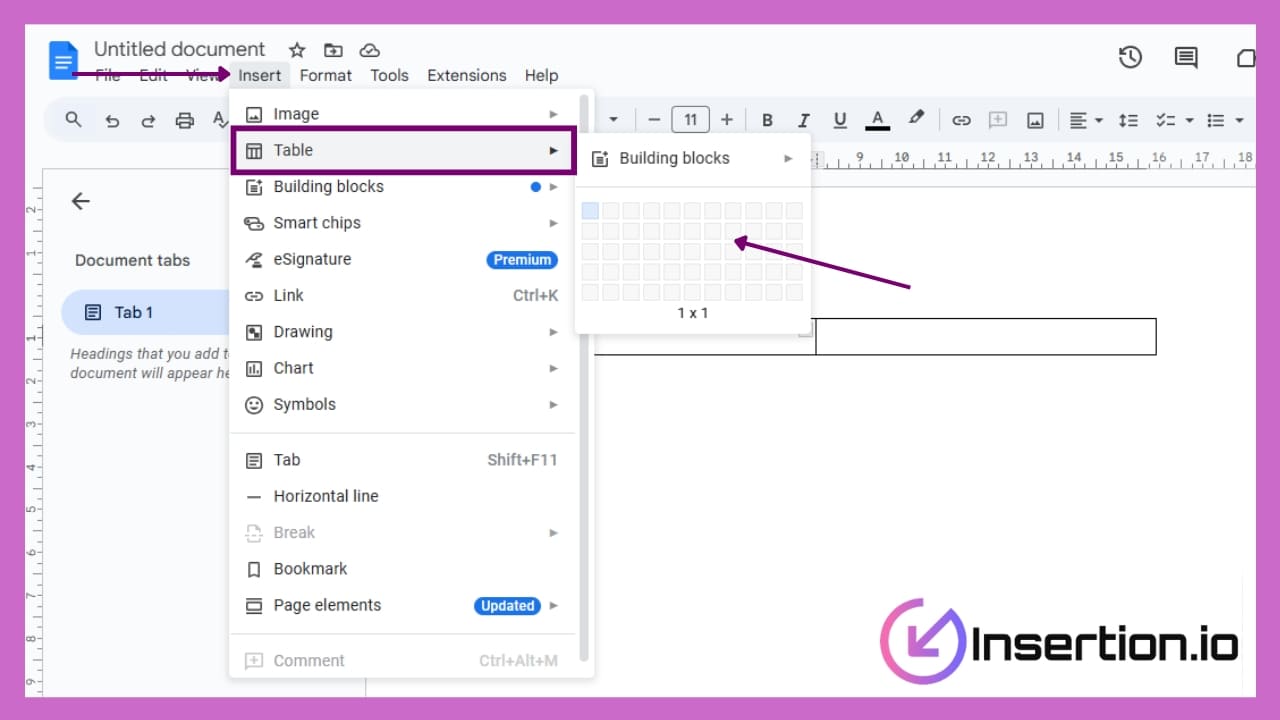Click the insert link toolbar icon
Viewport: 1280px width, 720px height.
tap(961, 120)
